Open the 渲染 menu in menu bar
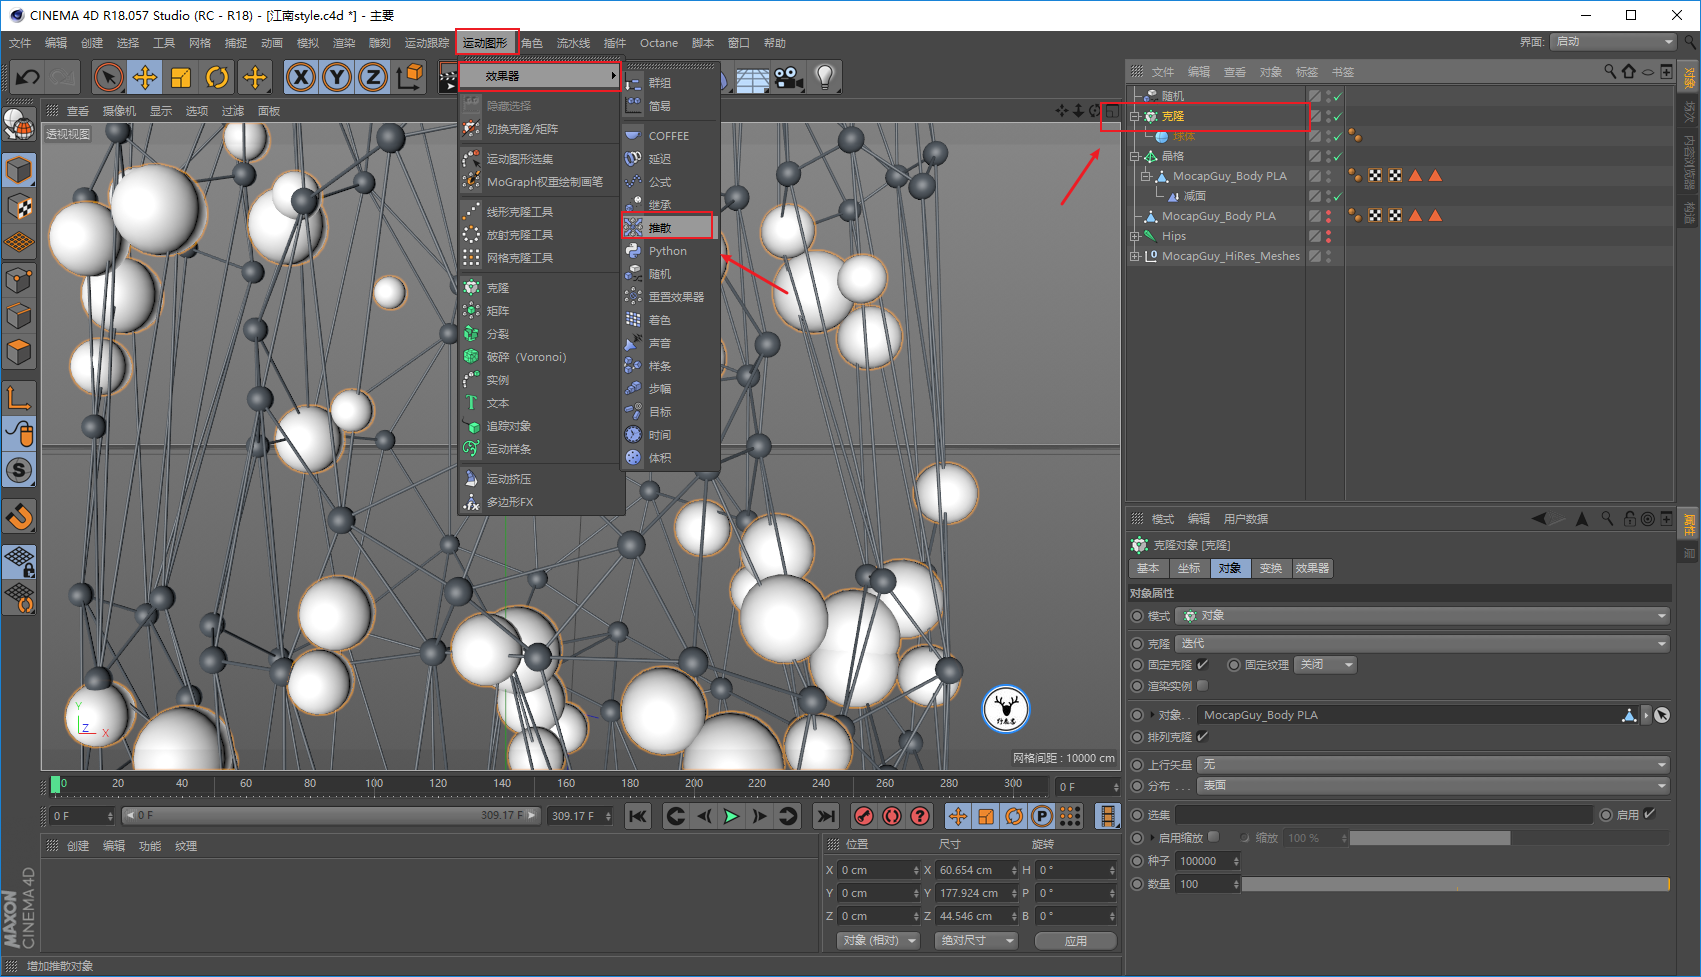 click(x=343, y=43)
